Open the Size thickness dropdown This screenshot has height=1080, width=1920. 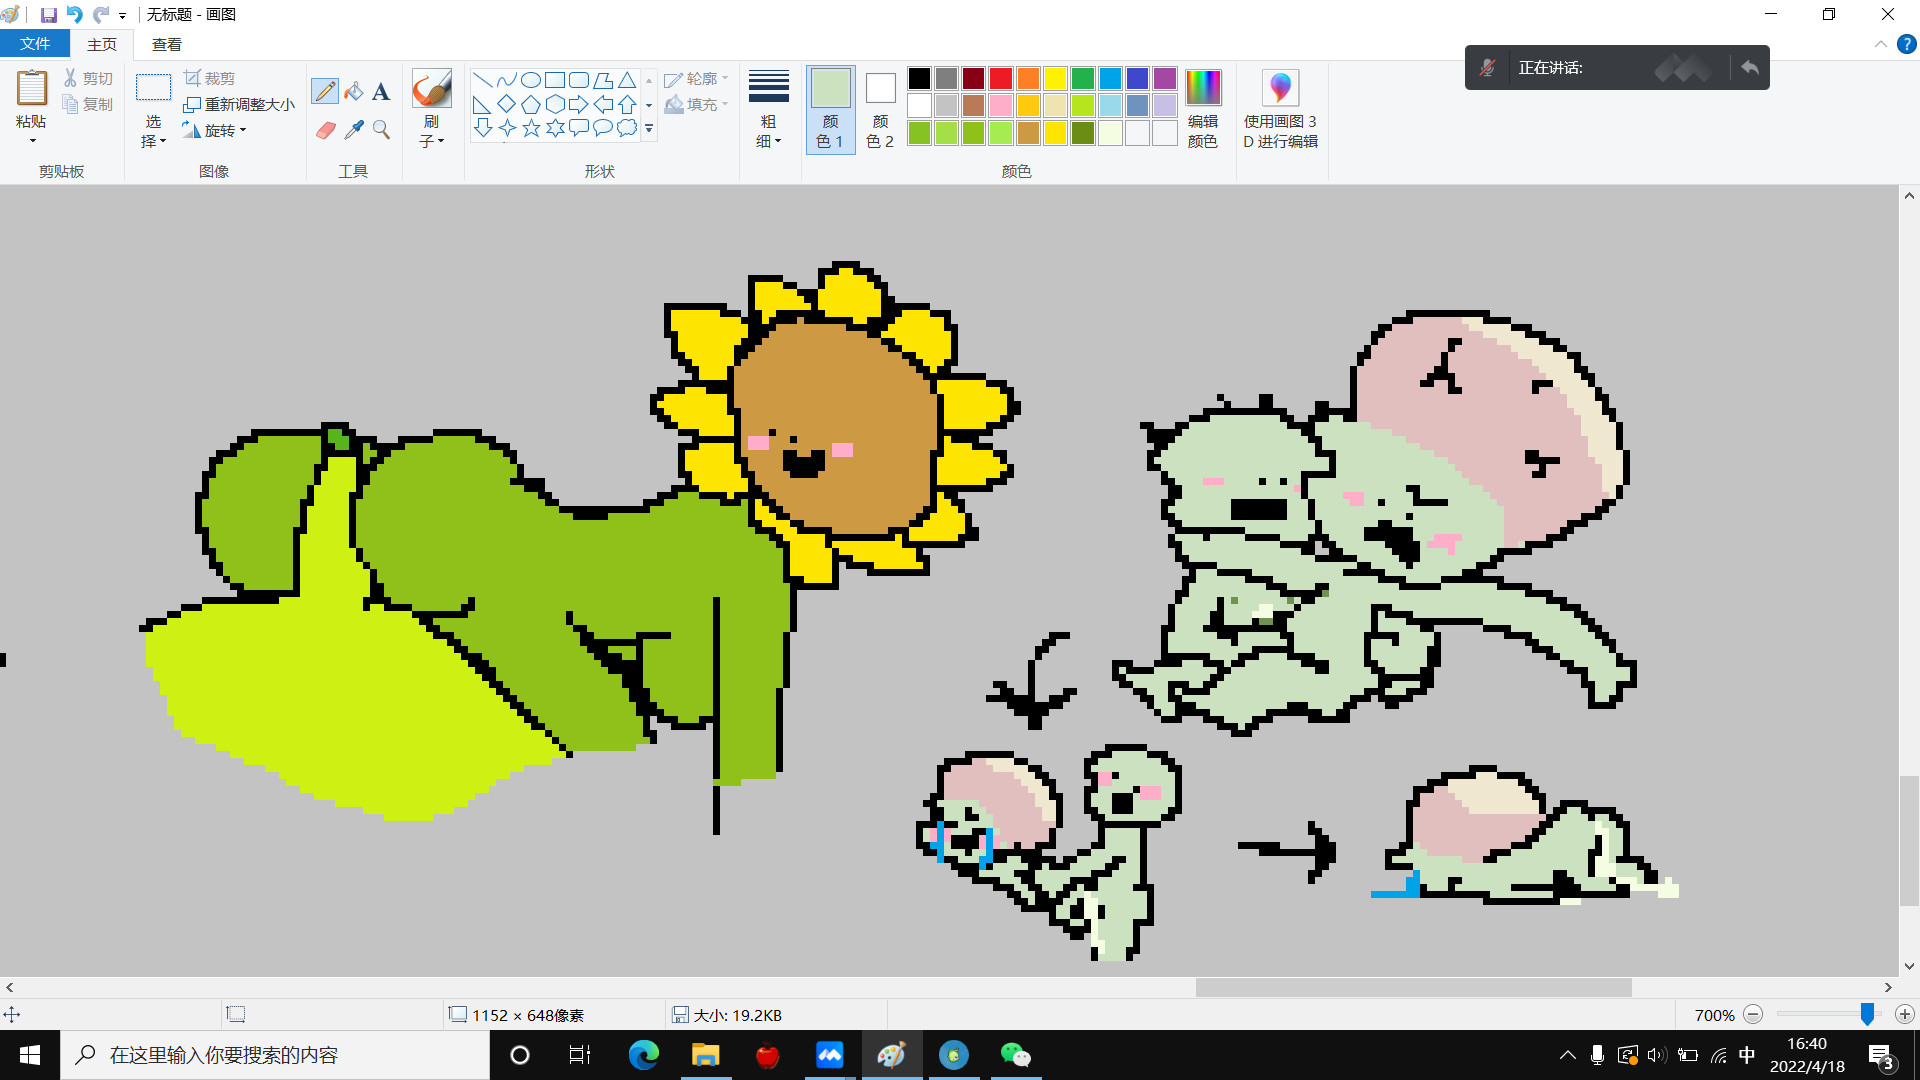point(768,109)
